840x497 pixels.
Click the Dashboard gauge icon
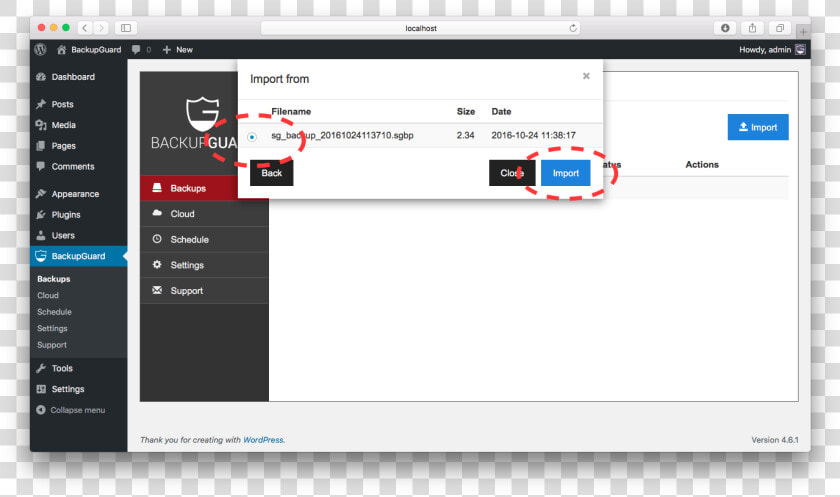pos(41,77)
